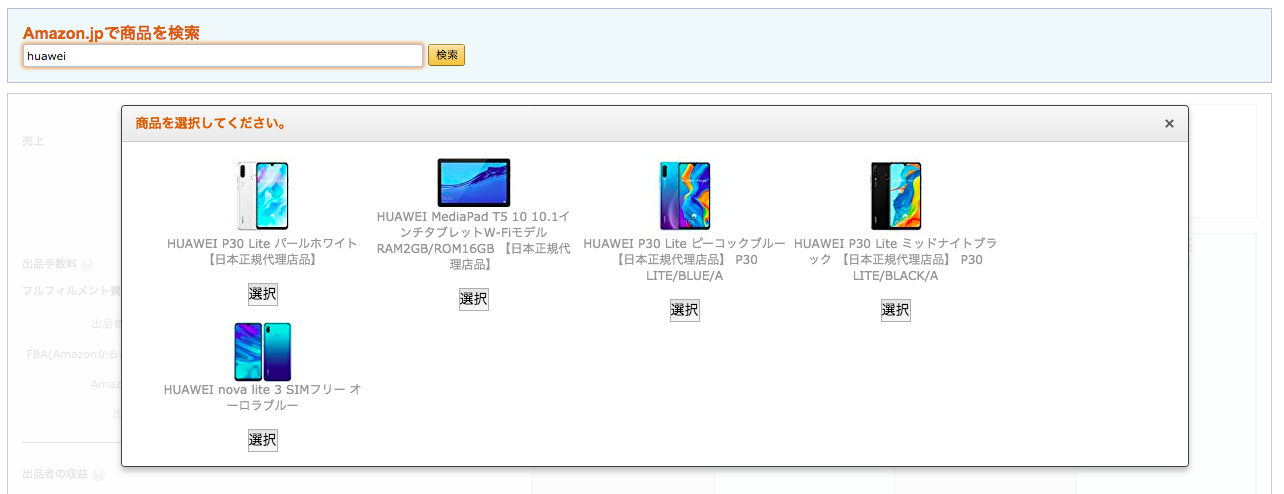Select HUAWEI P30 Lite パールホワイト product

[263, 294]
